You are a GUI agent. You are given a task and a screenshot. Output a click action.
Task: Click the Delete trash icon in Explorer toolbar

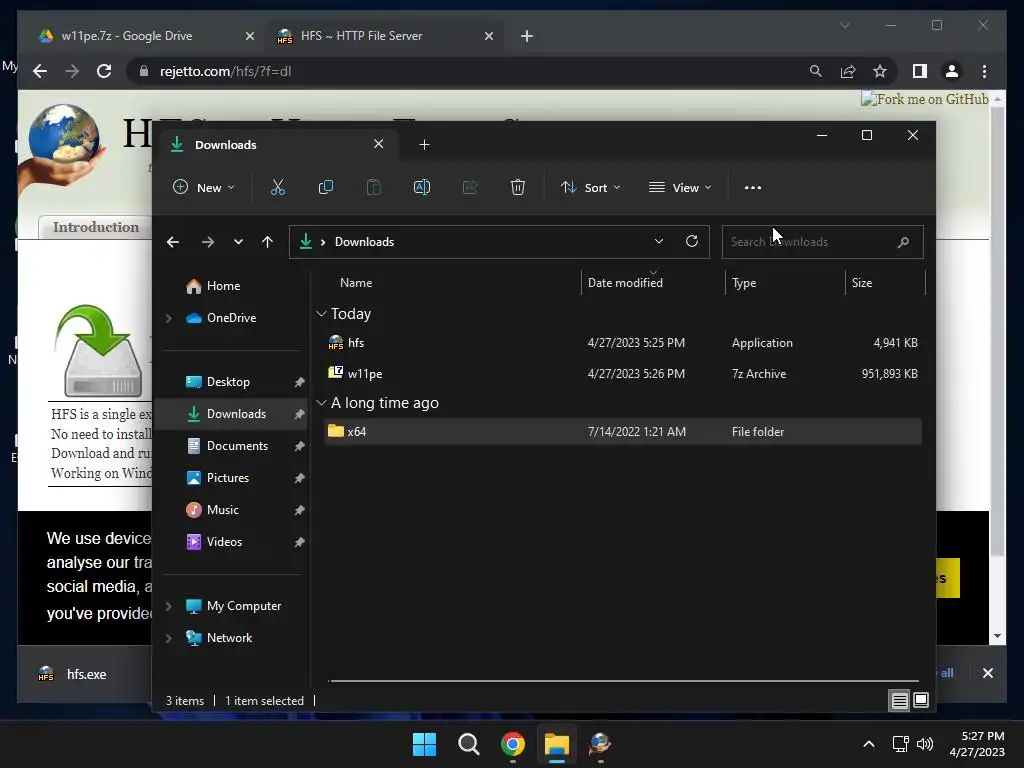(x=518, y=187)
